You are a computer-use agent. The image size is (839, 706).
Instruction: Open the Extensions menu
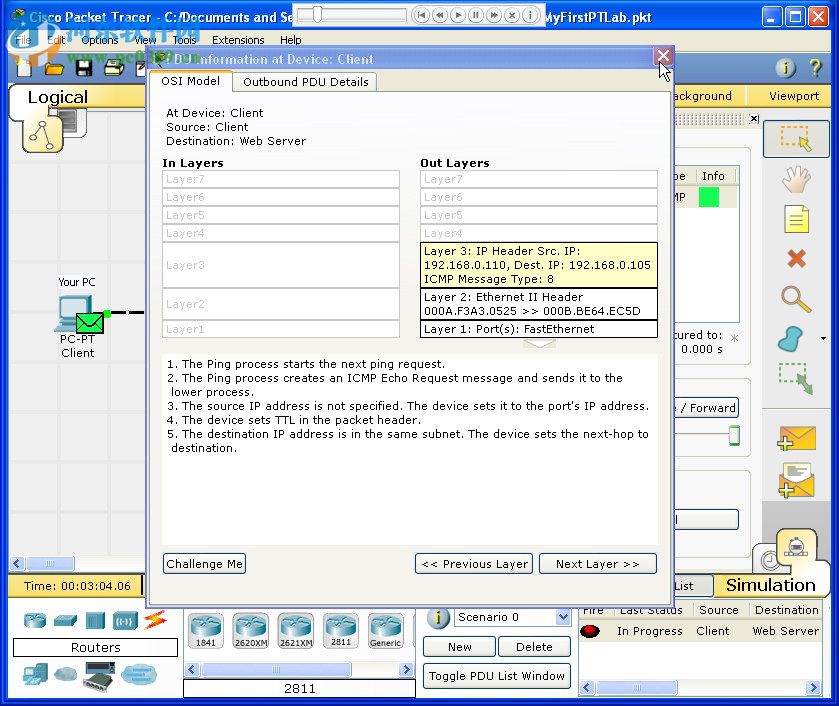pyautogui.click(x=238, y=40)
